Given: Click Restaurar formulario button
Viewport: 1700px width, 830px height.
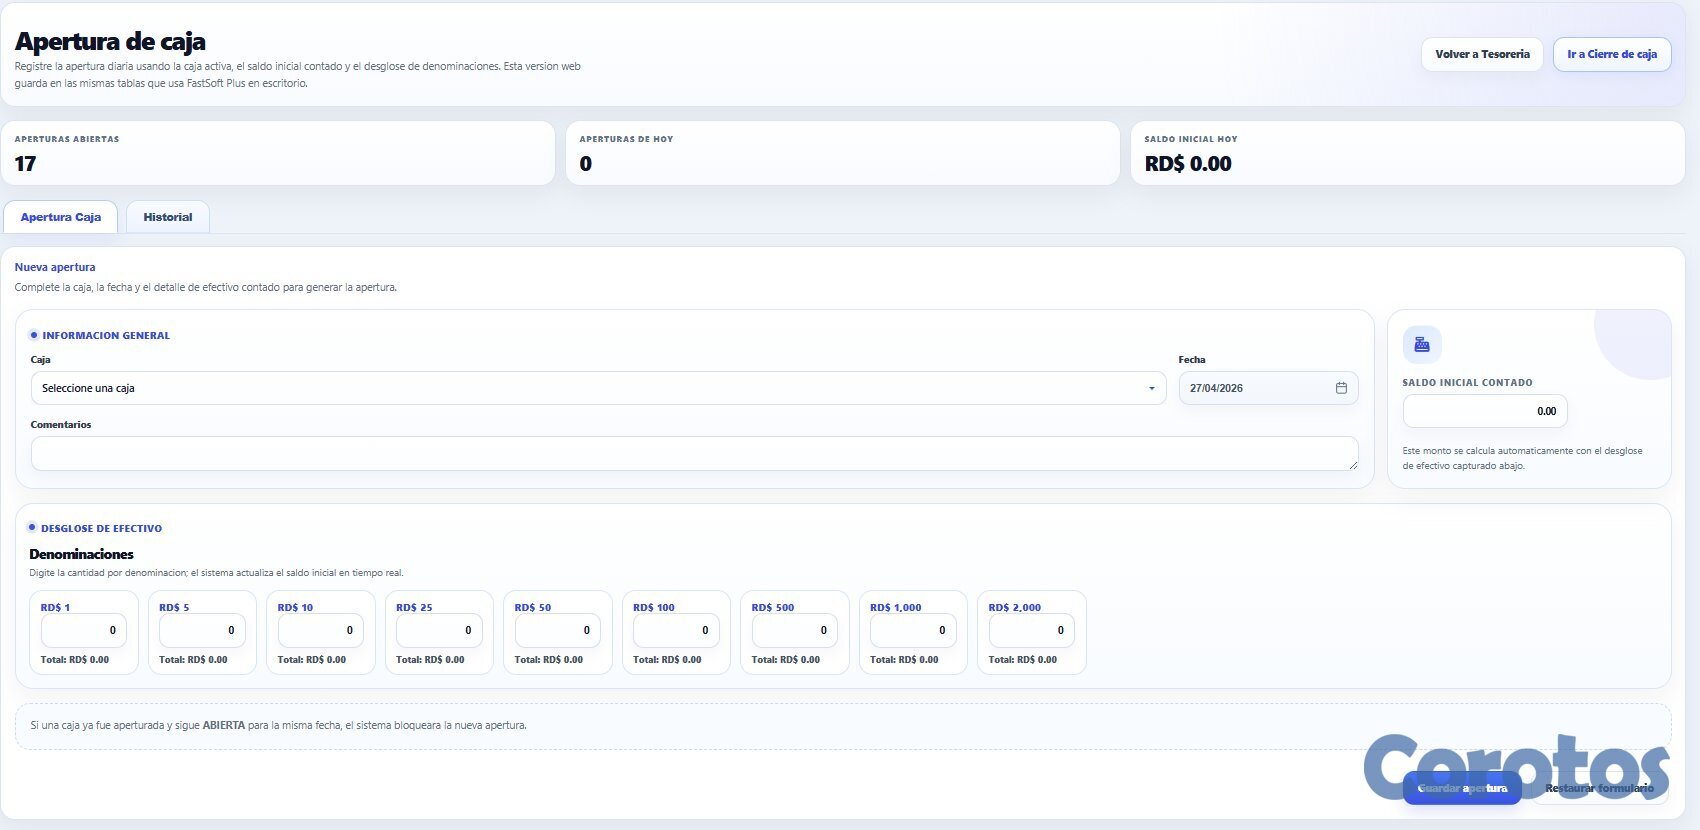Looking at the screenshot, I should pyautogui.click(x=1598, y=788).
